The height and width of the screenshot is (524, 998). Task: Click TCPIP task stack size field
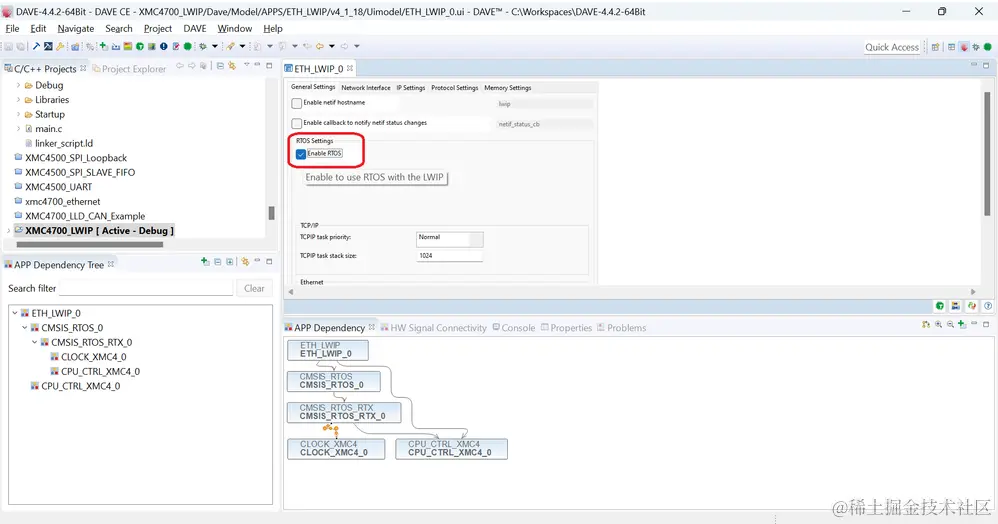click(449, 256)
